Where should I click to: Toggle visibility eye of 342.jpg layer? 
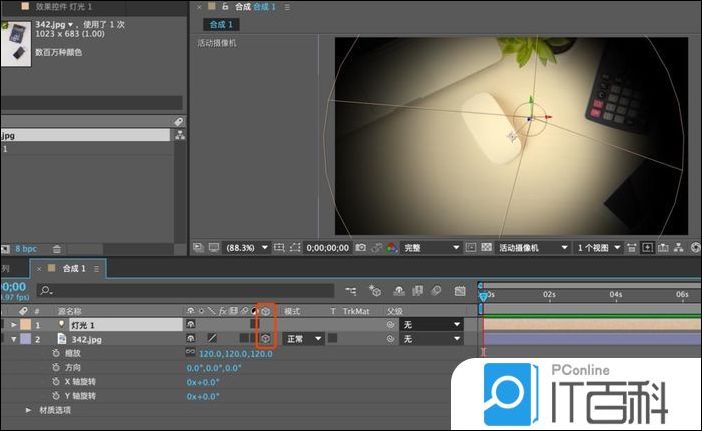tap(191, 339)
